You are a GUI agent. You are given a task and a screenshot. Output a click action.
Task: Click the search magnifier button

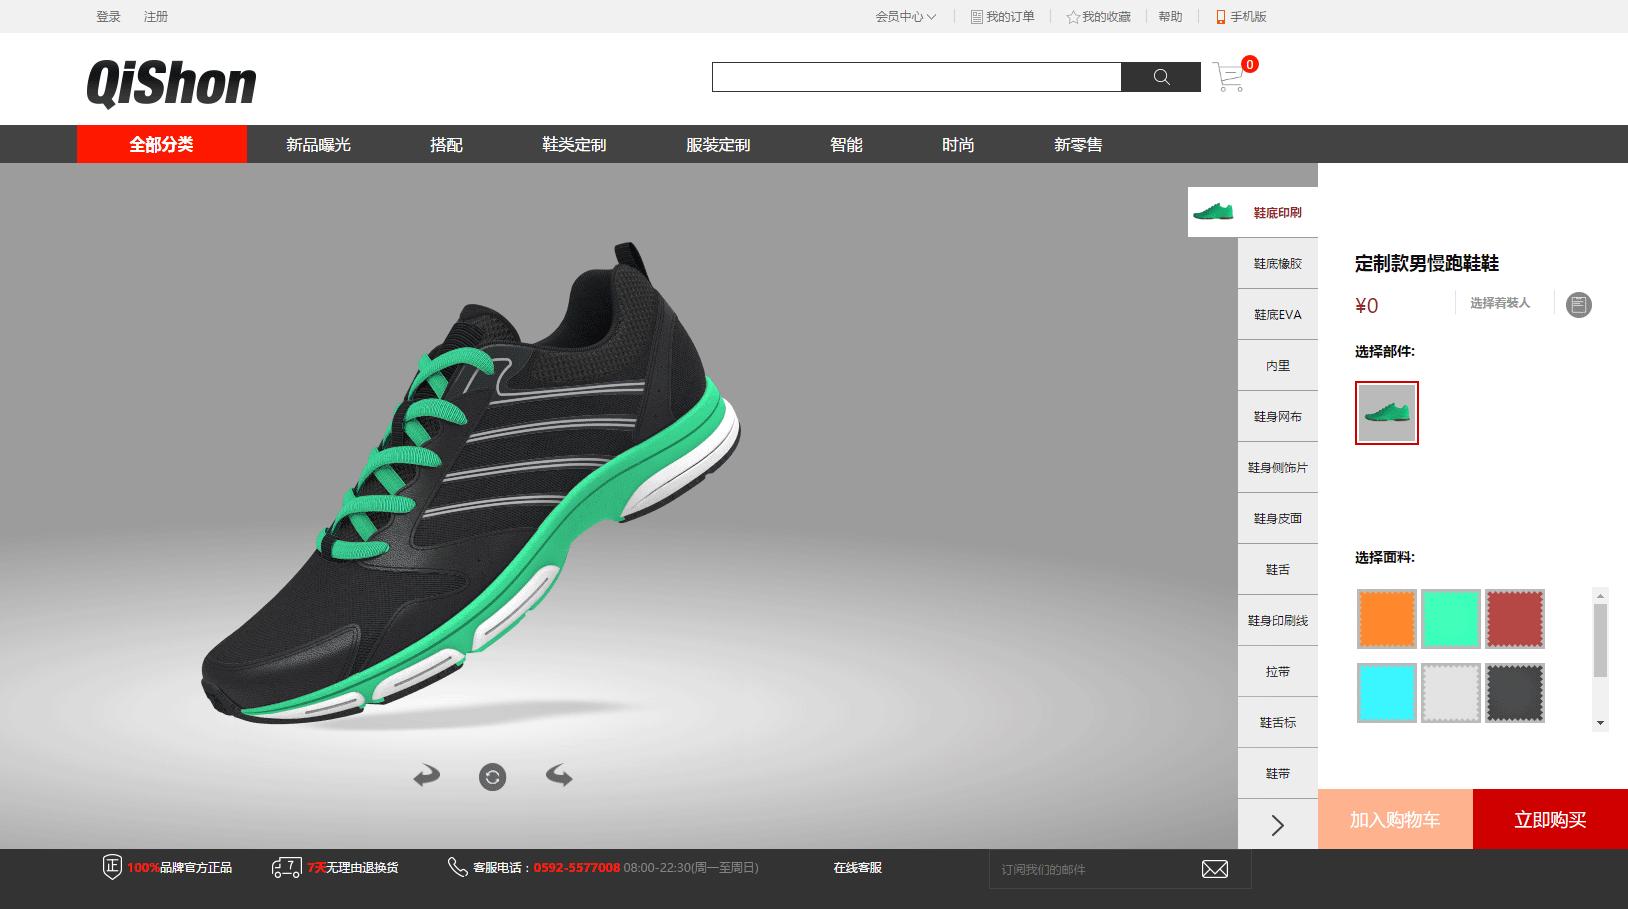click(x=1161, y=77)
